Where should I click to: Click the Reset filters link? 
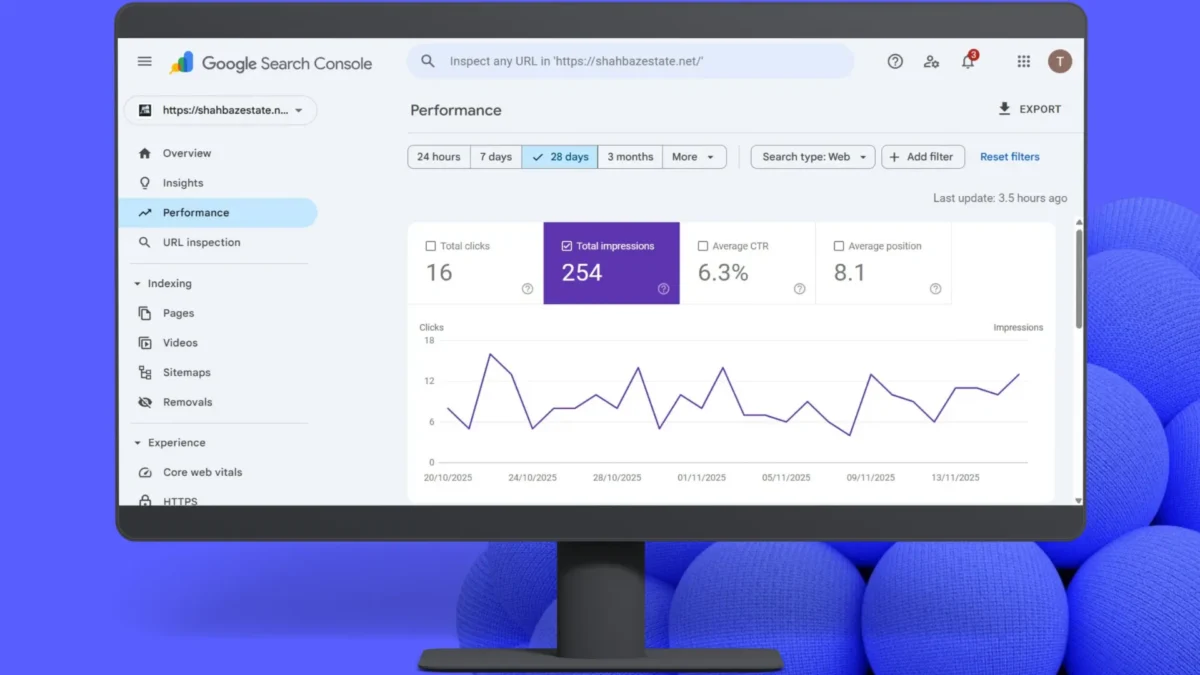tap(1009, 157)
